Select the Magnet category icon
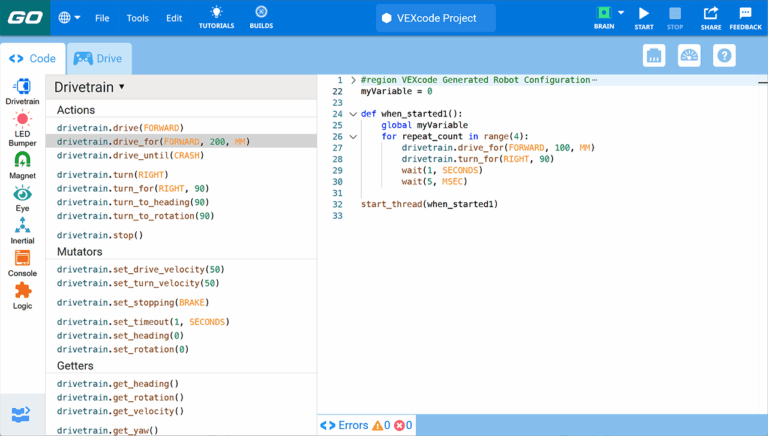768x436 pixels. (x=23, y=166)
